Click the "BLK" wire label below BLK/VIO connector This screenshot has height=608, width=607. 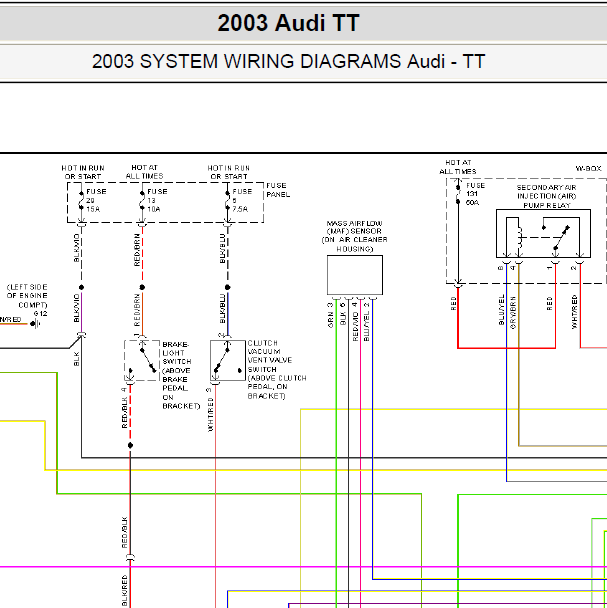tap(76, 359)
